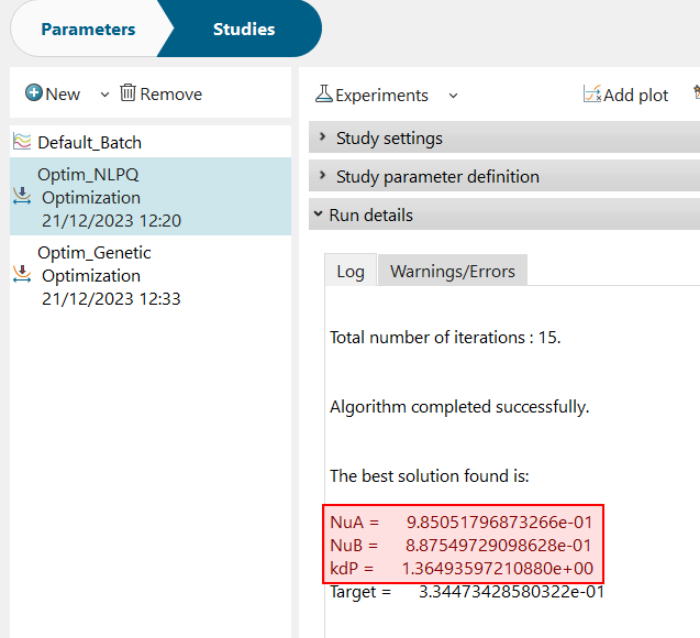700x638 pixels.
Task: Click the Target value line in log
Action: tap(467, 592)
